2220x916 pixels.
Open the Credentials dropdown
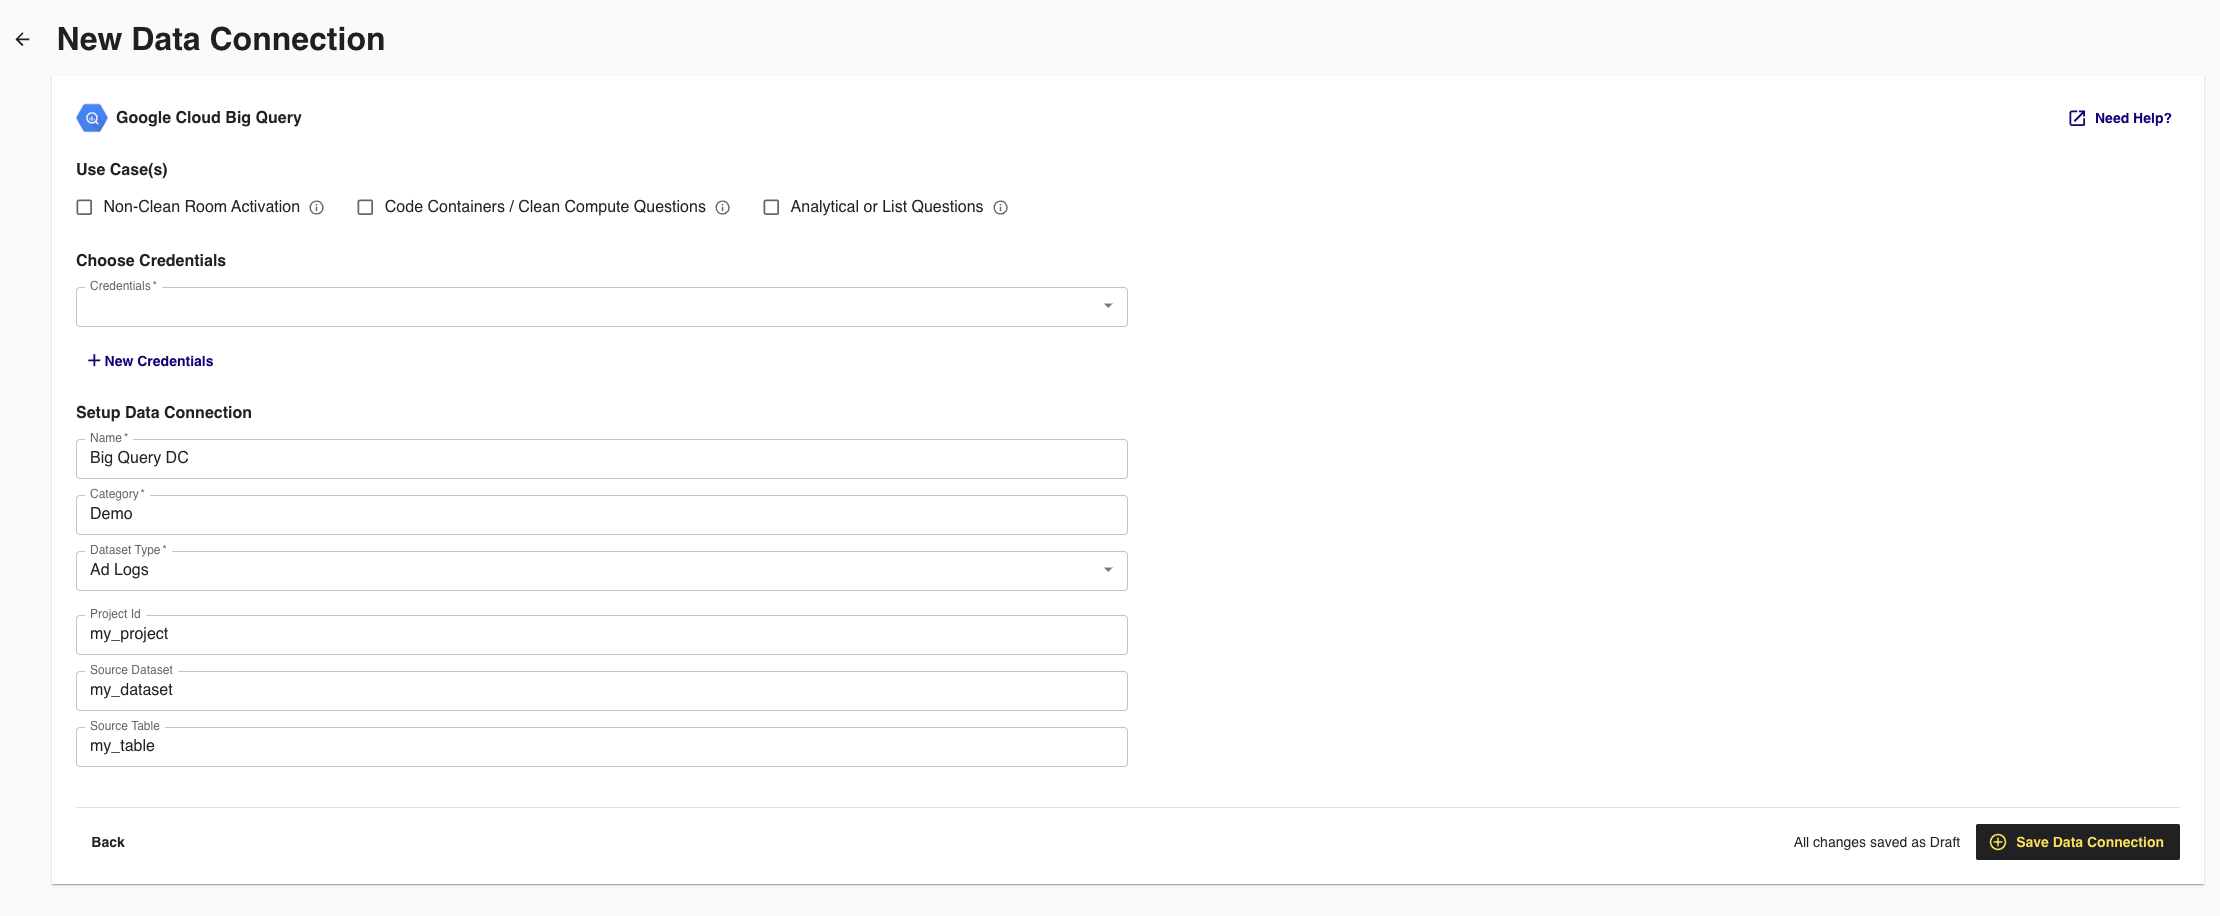[x=600, y=307]
